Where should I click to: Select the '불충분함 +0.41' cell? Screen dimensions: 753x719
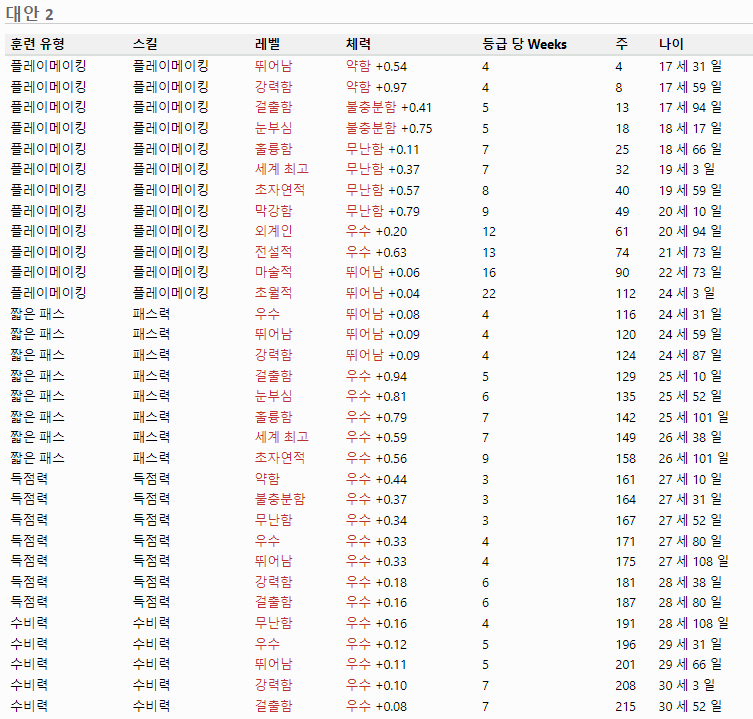click(x=389, y=107)
